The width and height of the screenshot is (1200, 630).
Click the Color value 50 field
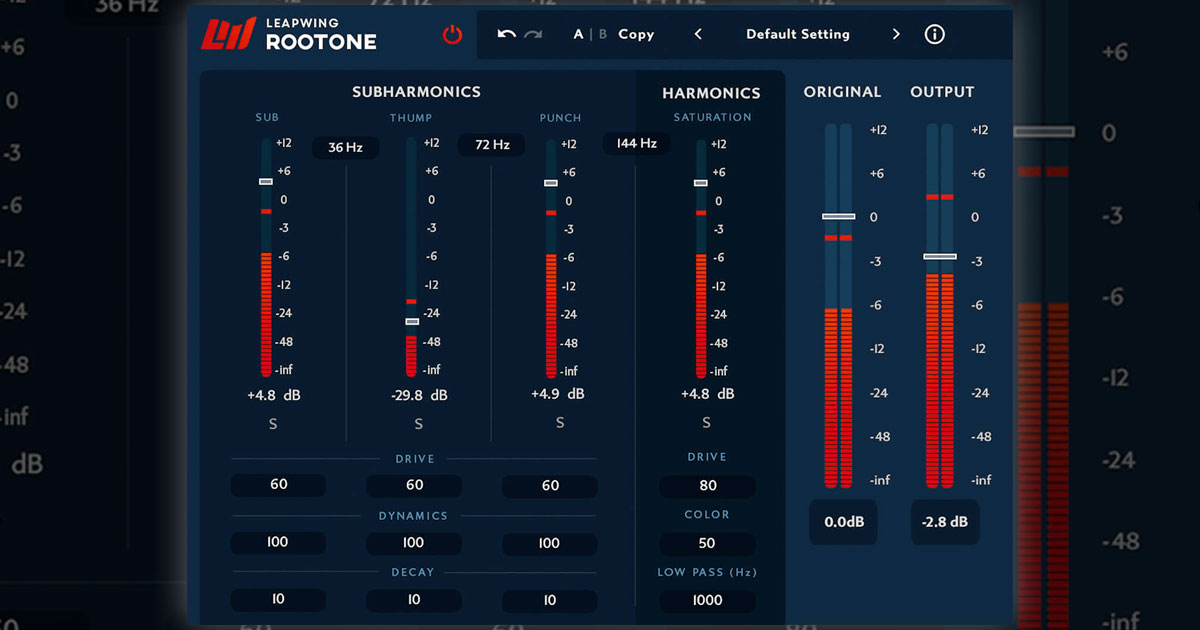pyautogui.click(x=707, y=543)
